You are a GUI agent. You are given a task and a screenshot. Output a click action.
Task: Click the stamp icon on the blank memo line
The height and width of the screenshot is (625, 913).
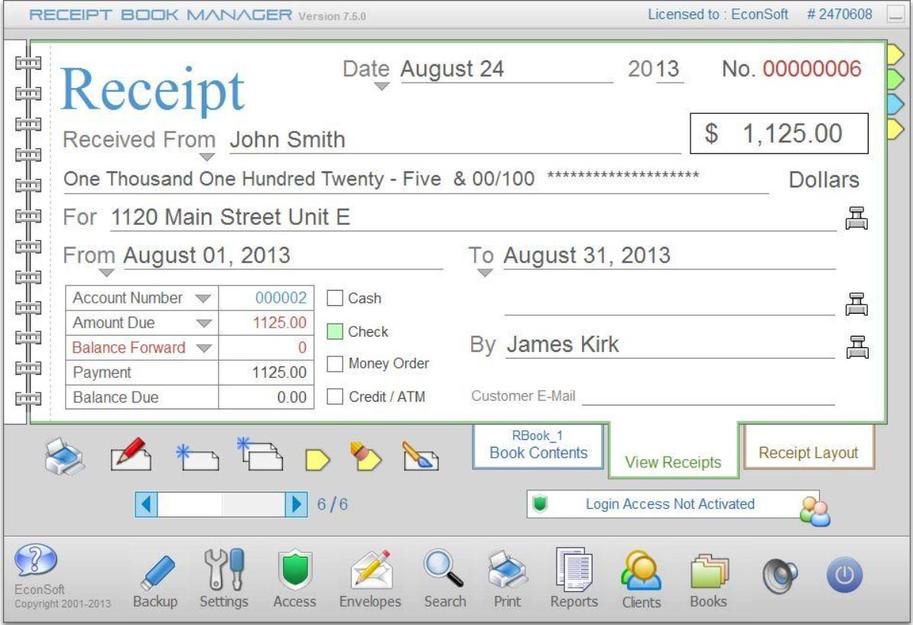click(x=857, y=304)
